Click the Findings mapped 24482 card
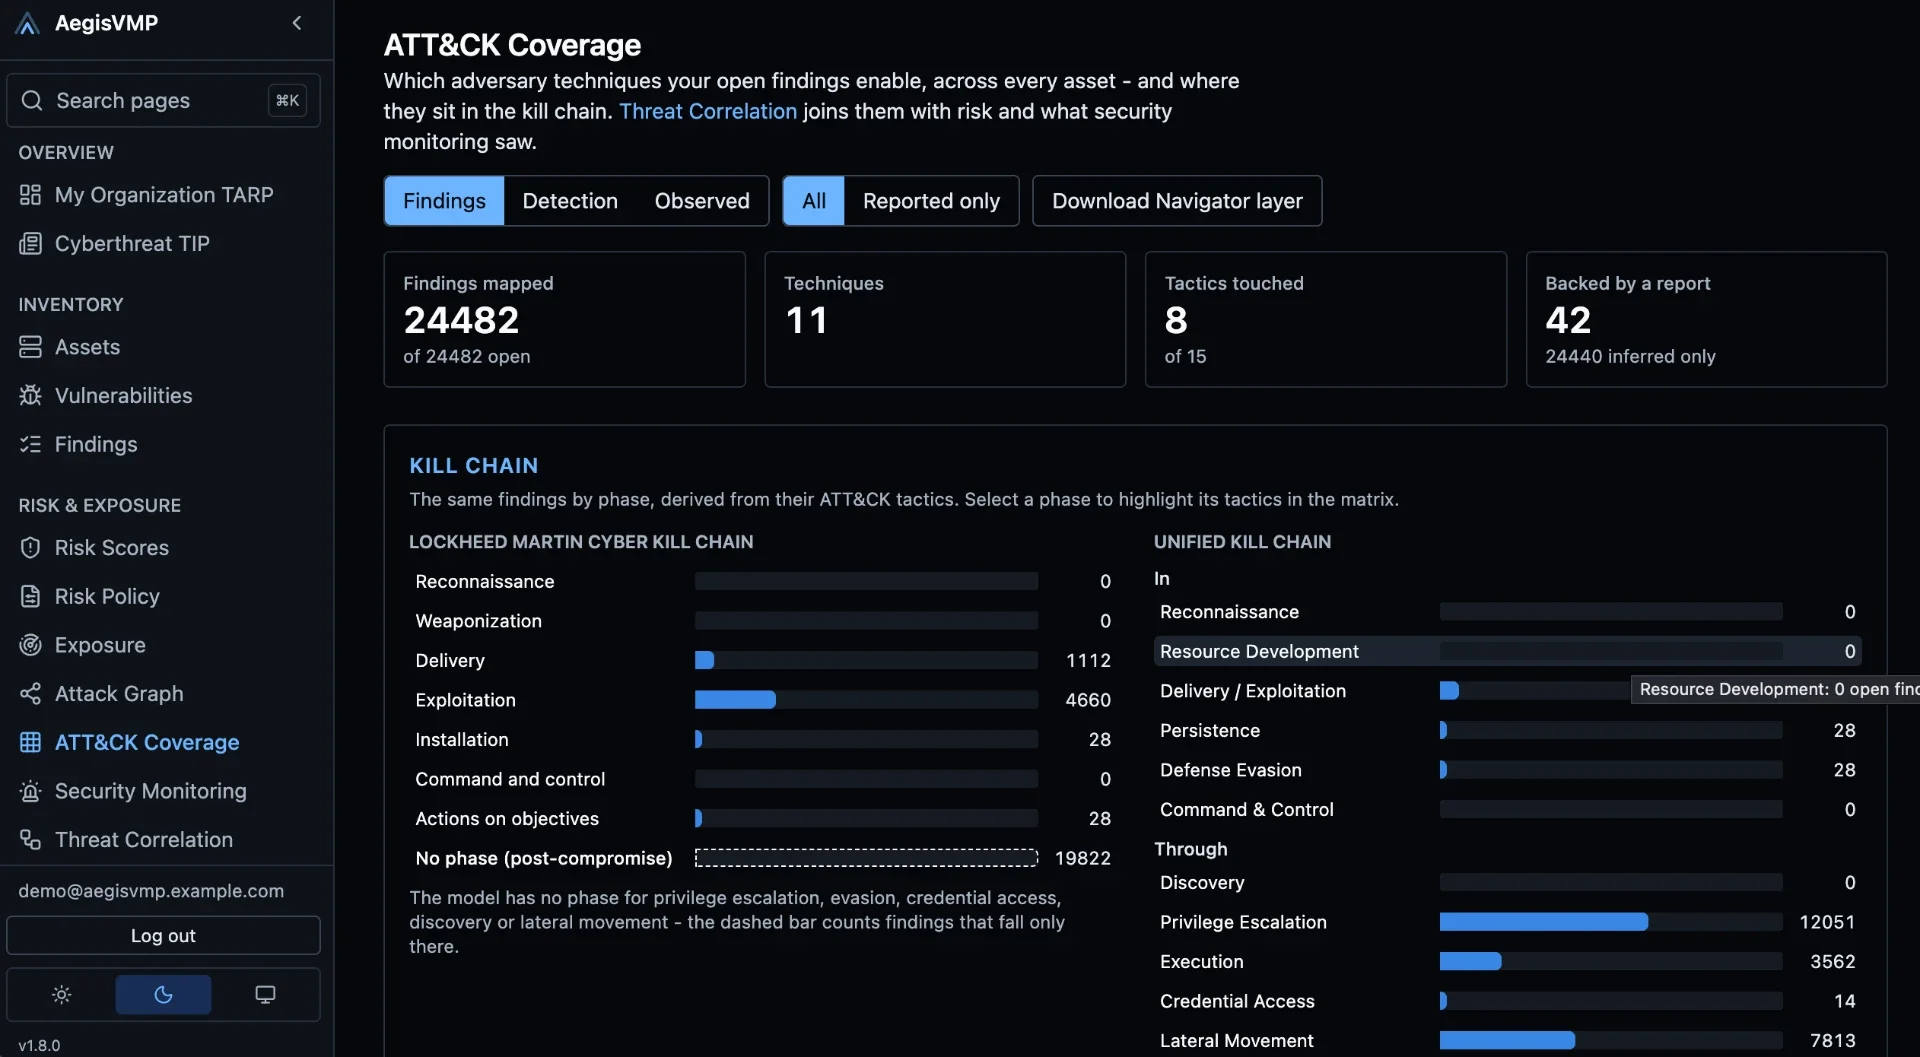This screenshot has width=1920, height=1057. pyautogui.click(x=565, y=319)
